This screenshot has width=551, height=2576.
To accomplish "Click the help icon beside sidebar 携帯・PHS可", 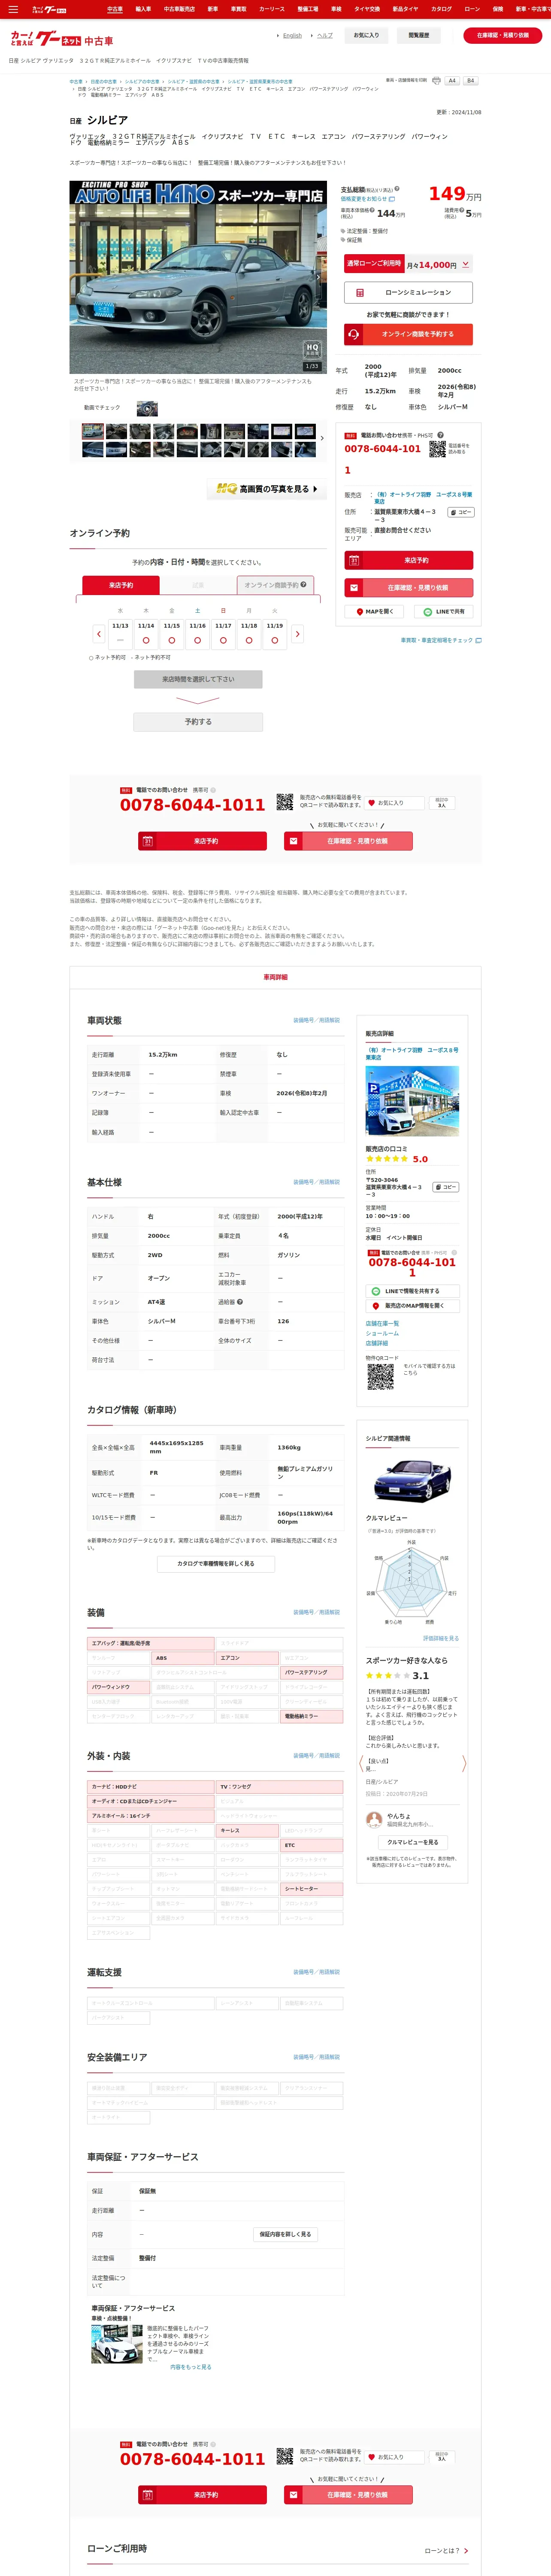I will point(454,1252).
